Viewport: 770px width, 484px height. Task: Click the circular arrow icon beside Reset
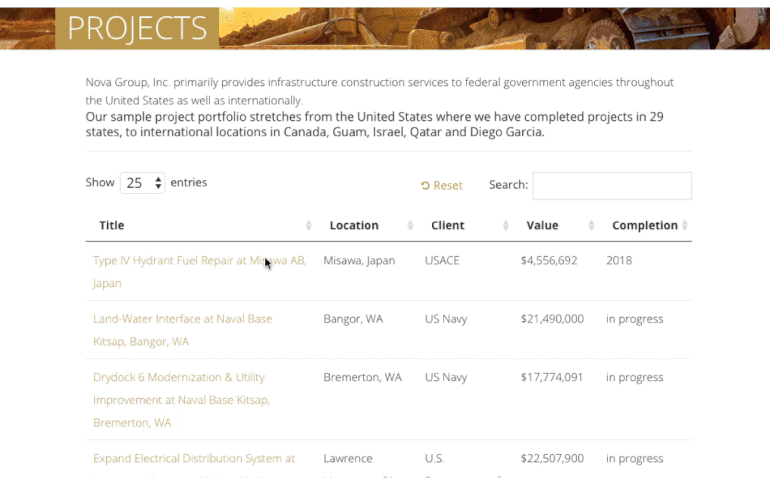click(426, 186)
